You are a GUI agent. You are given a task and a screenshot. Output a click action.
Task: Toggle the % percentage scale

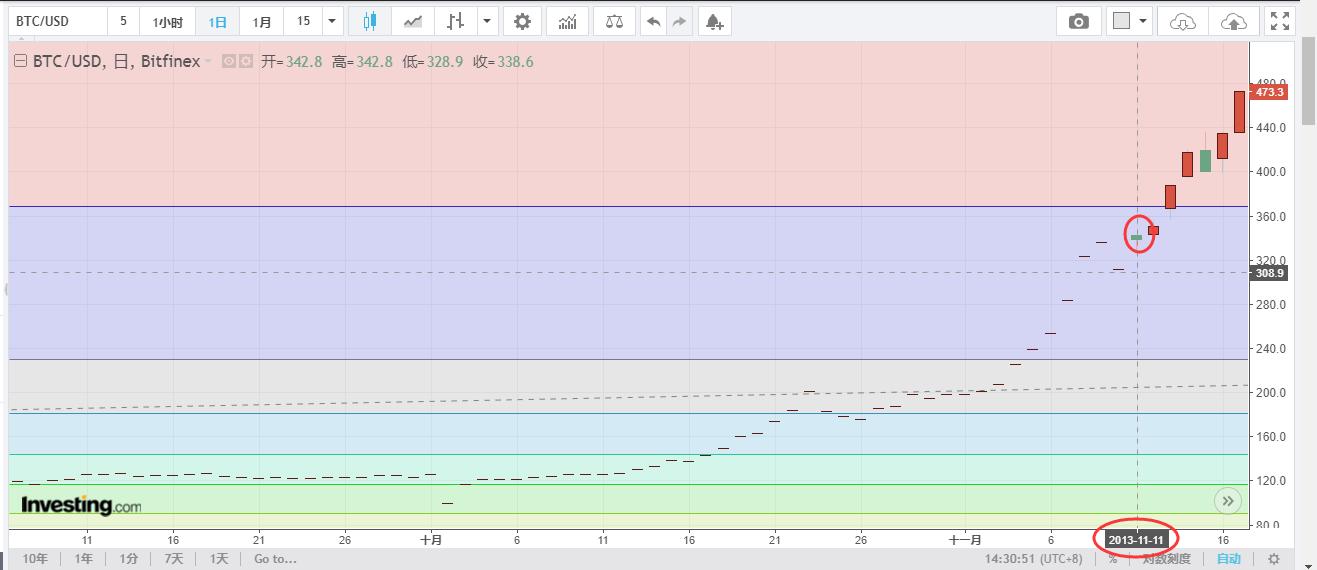(1112, 559)
